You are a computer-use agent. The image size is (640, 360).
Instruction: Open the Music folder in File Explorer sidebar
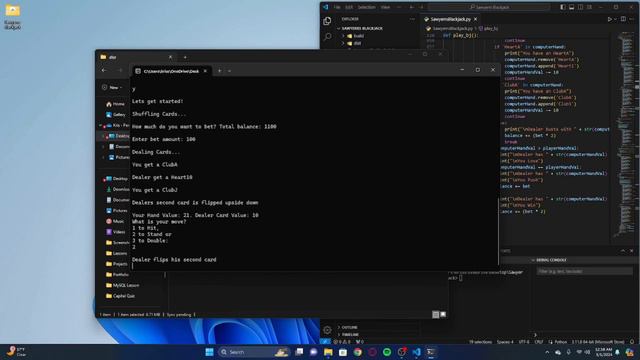click(115, 221)
